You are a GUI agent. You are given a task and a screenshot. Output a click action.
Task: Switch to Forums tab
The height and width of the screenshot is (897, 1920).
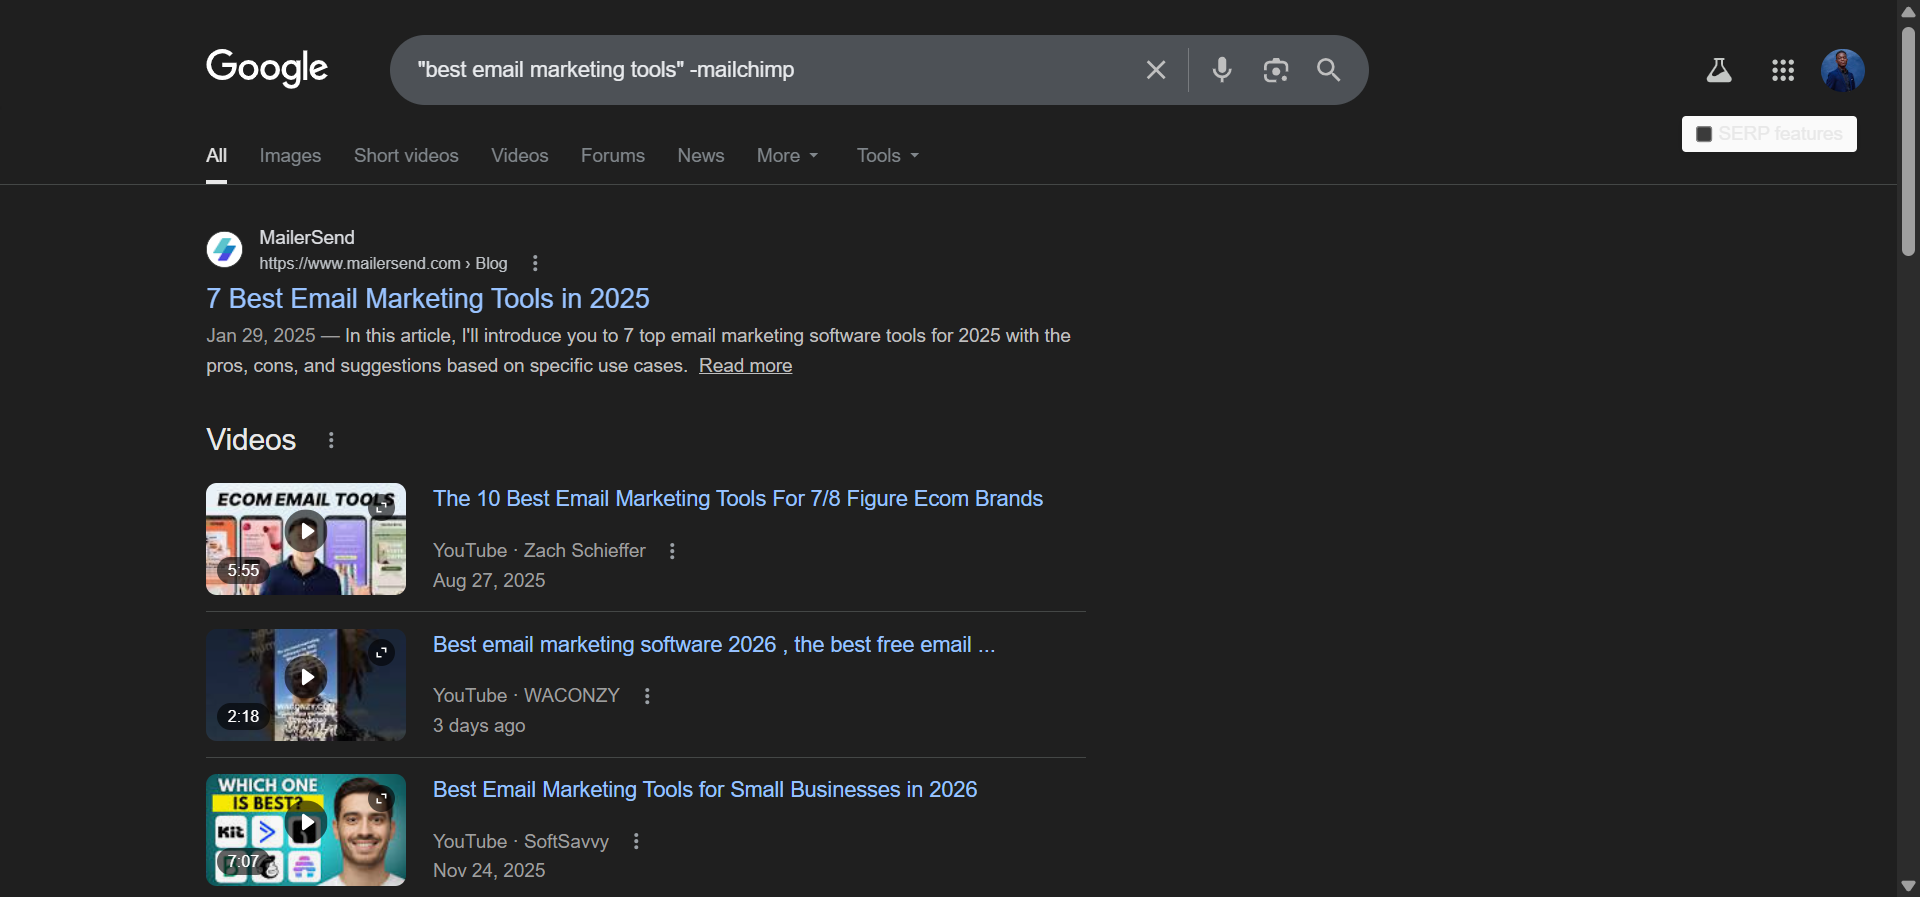(613, 156)
